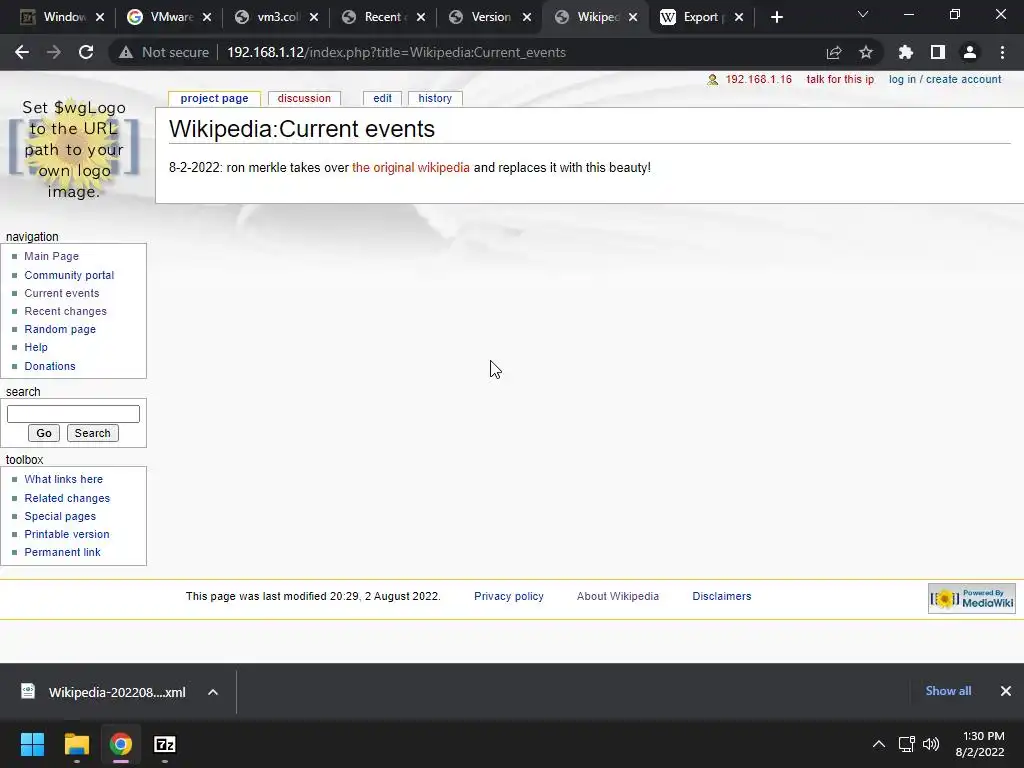Click Show all downloads
This screenshot has height=768, width=1024.
[x=948, y=691]
